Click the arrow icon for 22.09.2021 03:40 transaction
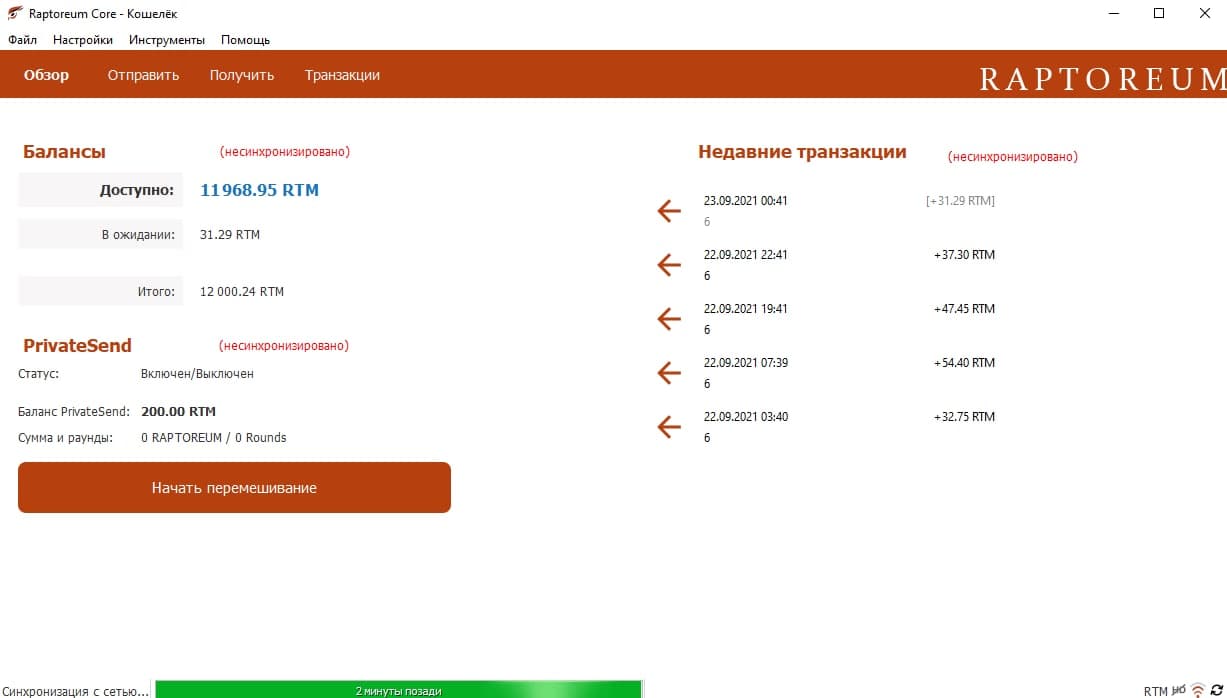 (x=669, y=427)
